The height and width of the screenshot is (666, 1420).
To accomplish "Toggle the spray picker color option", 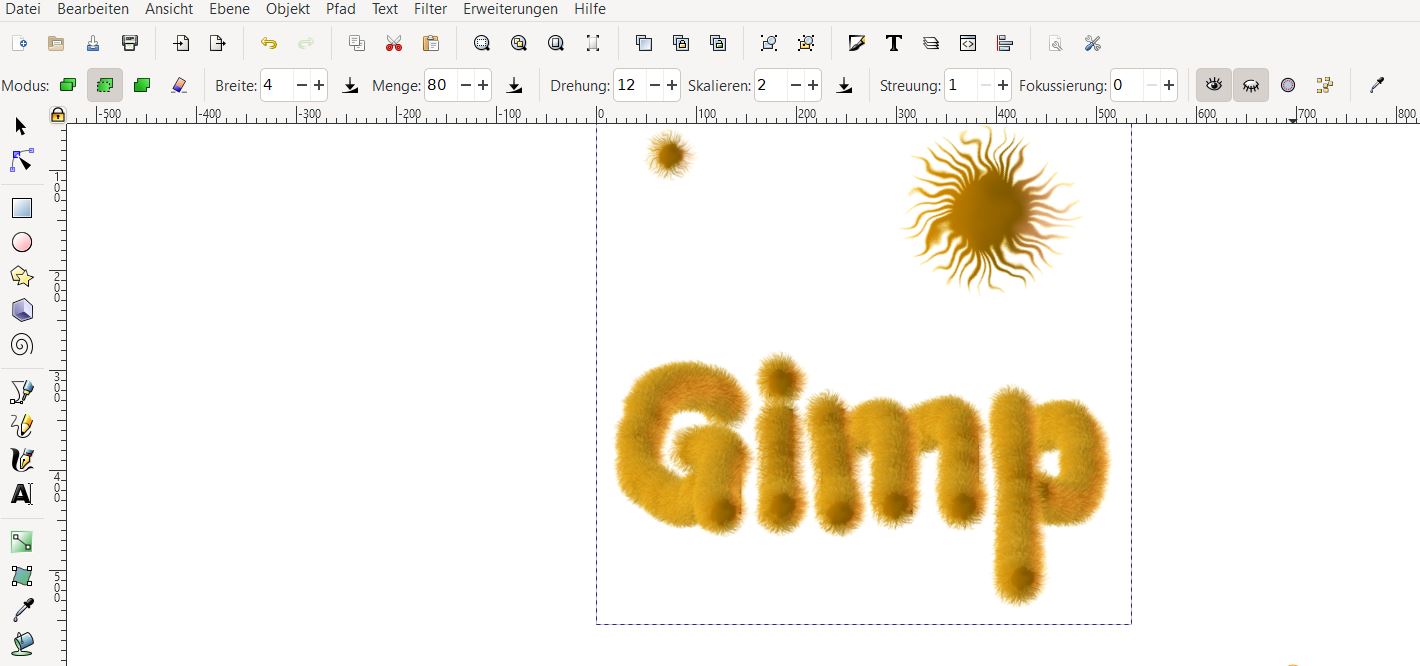I will click(1325, 85).
